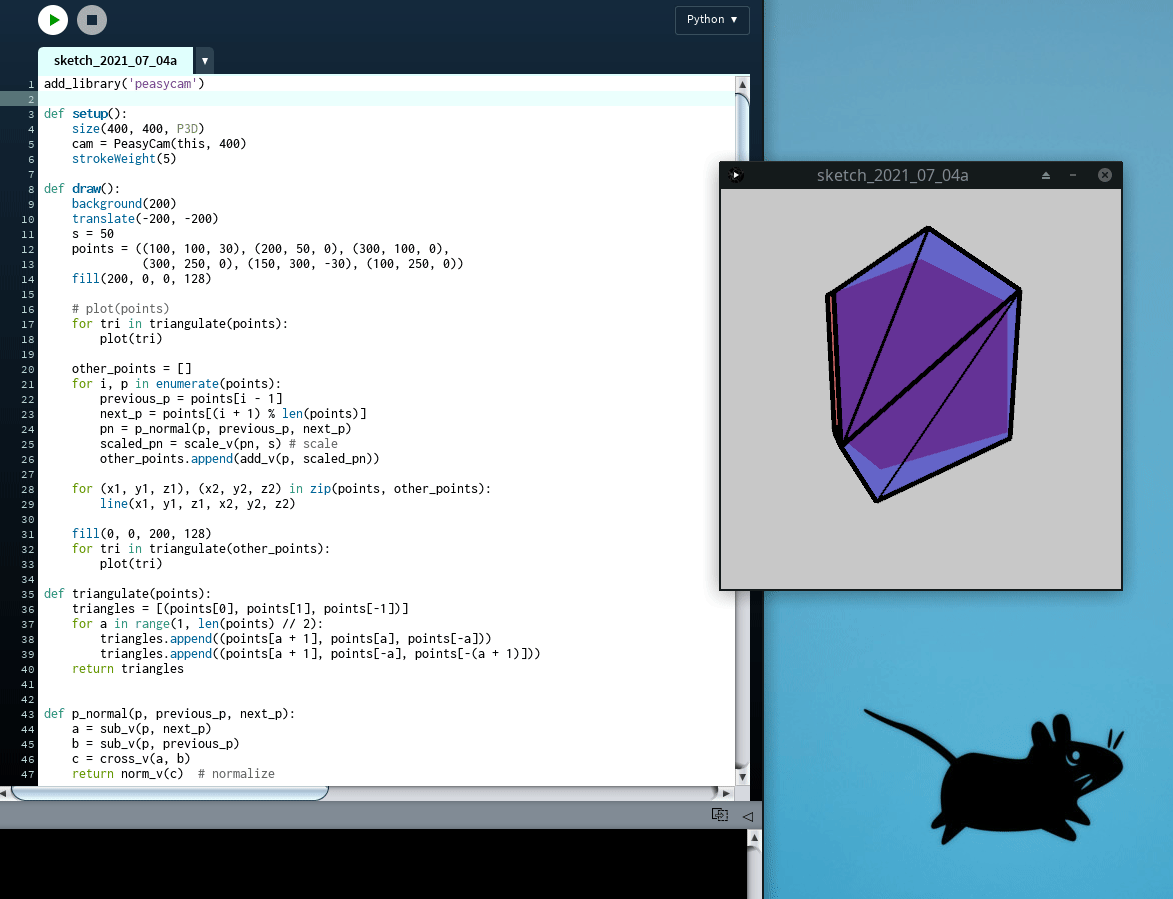
Task: Click the horizontal scroll right arrow
Action: [x=726, y=793]
